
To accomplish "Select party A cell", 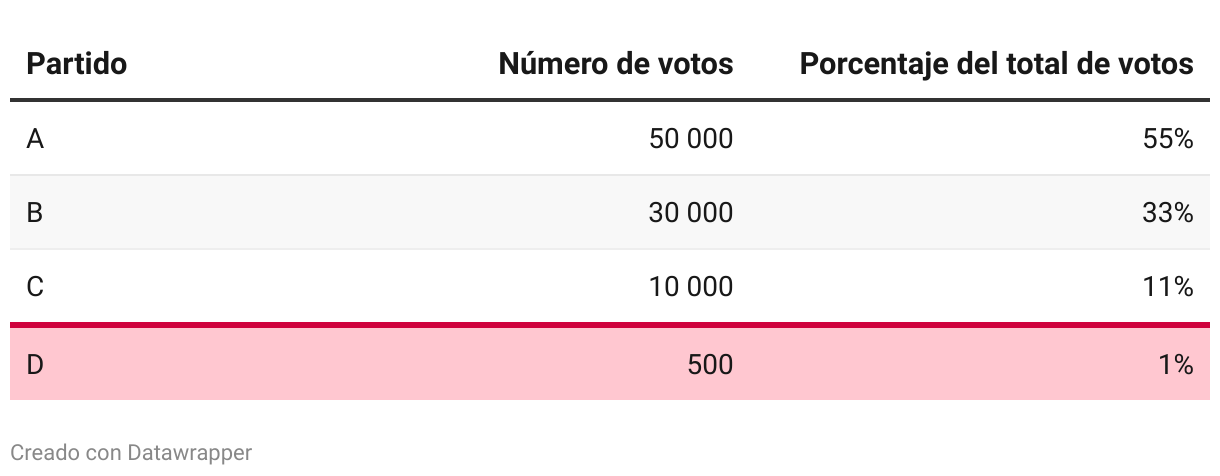I will [x=35, y=139].
